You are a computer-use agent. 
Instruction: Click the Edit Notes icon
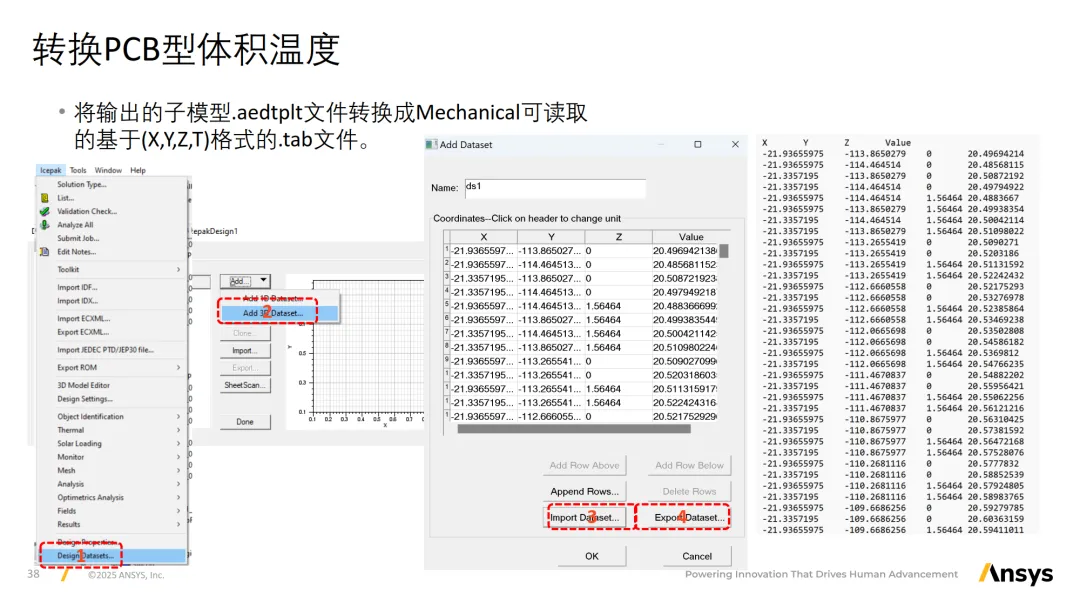[x=45, y=251]
